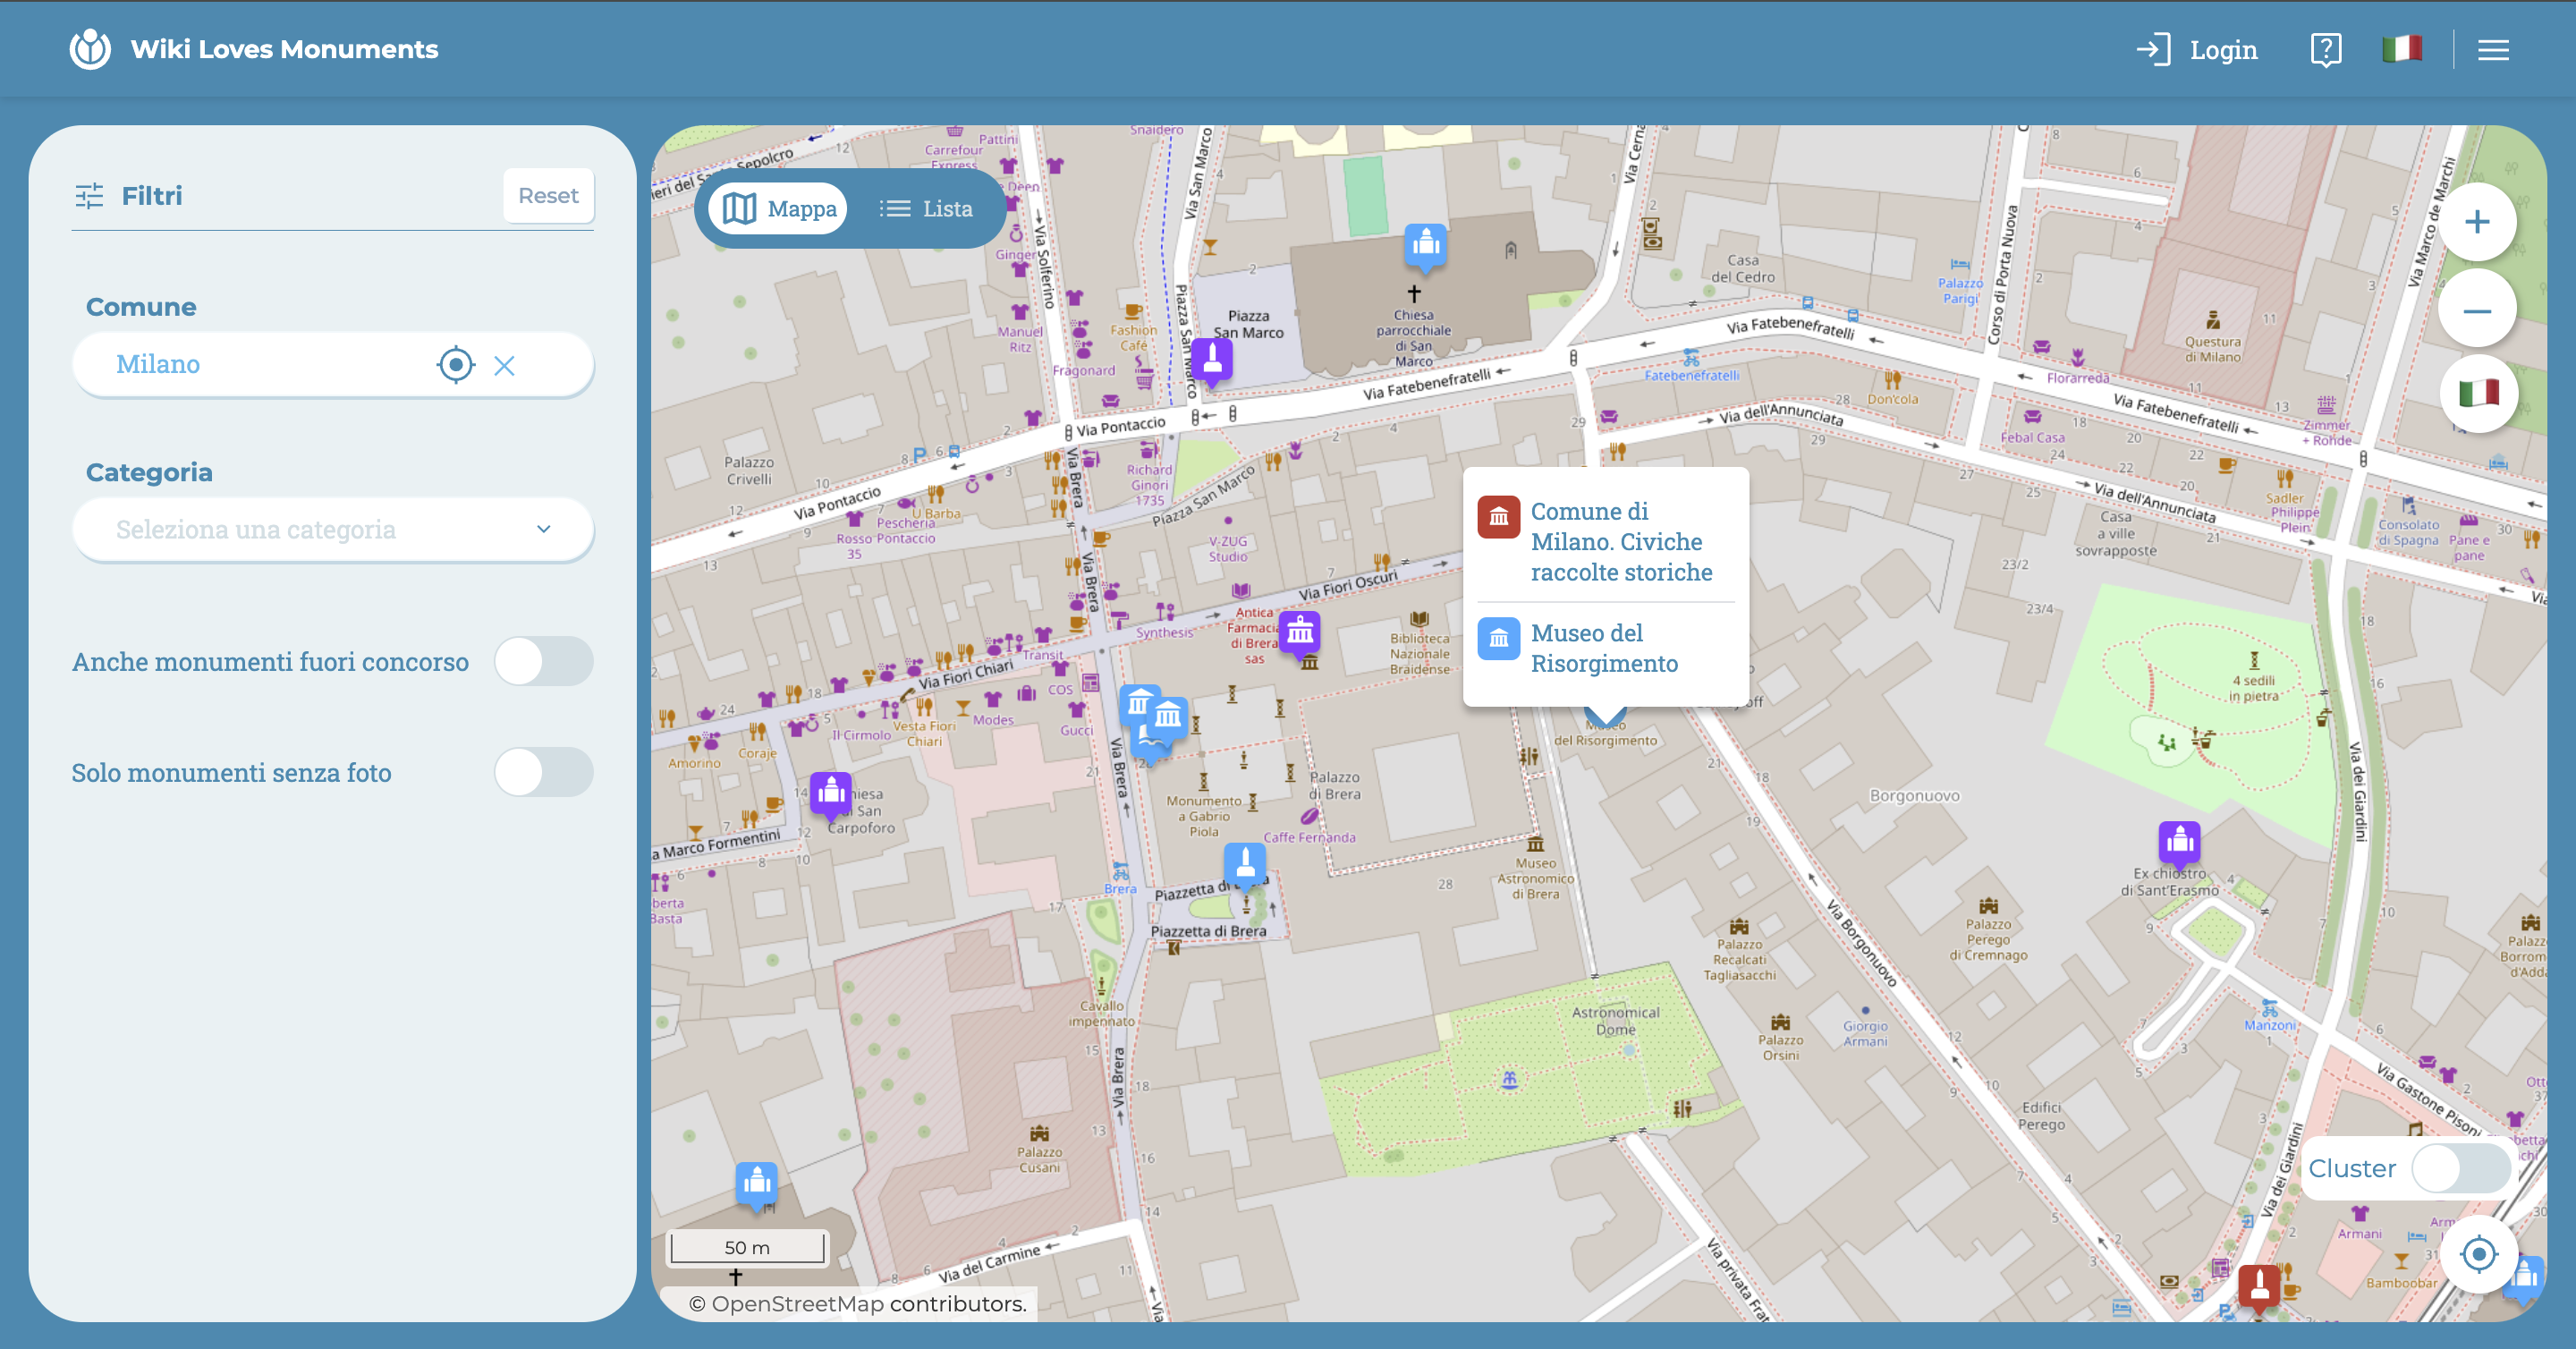2576x1349 pixels.
Task: Toggle the Cluster switch on map
Action: (x=2459, y=1168)
